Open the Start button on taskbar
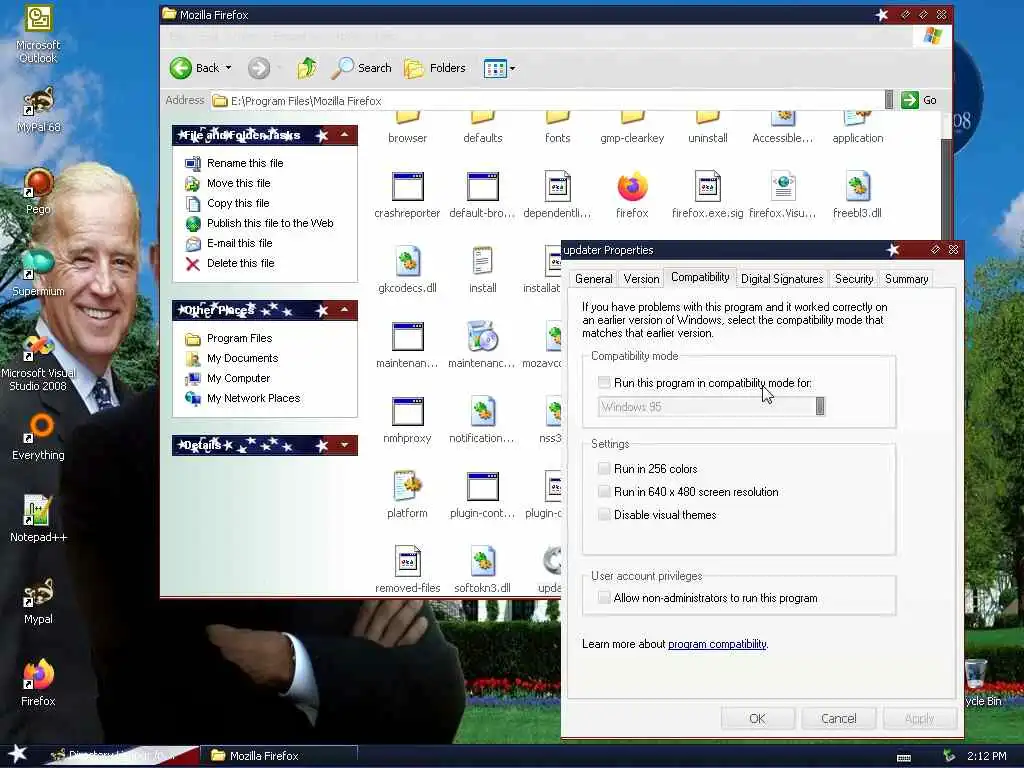Viewport: 1024px width, 768px height. 18,754
